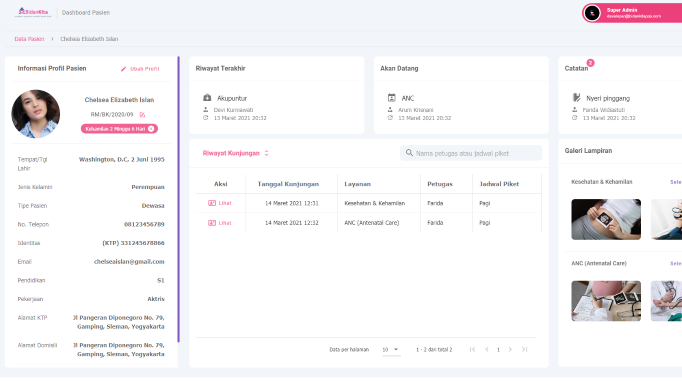Click Ubah Profil link

pyautogui.click(x=145, y=69)
